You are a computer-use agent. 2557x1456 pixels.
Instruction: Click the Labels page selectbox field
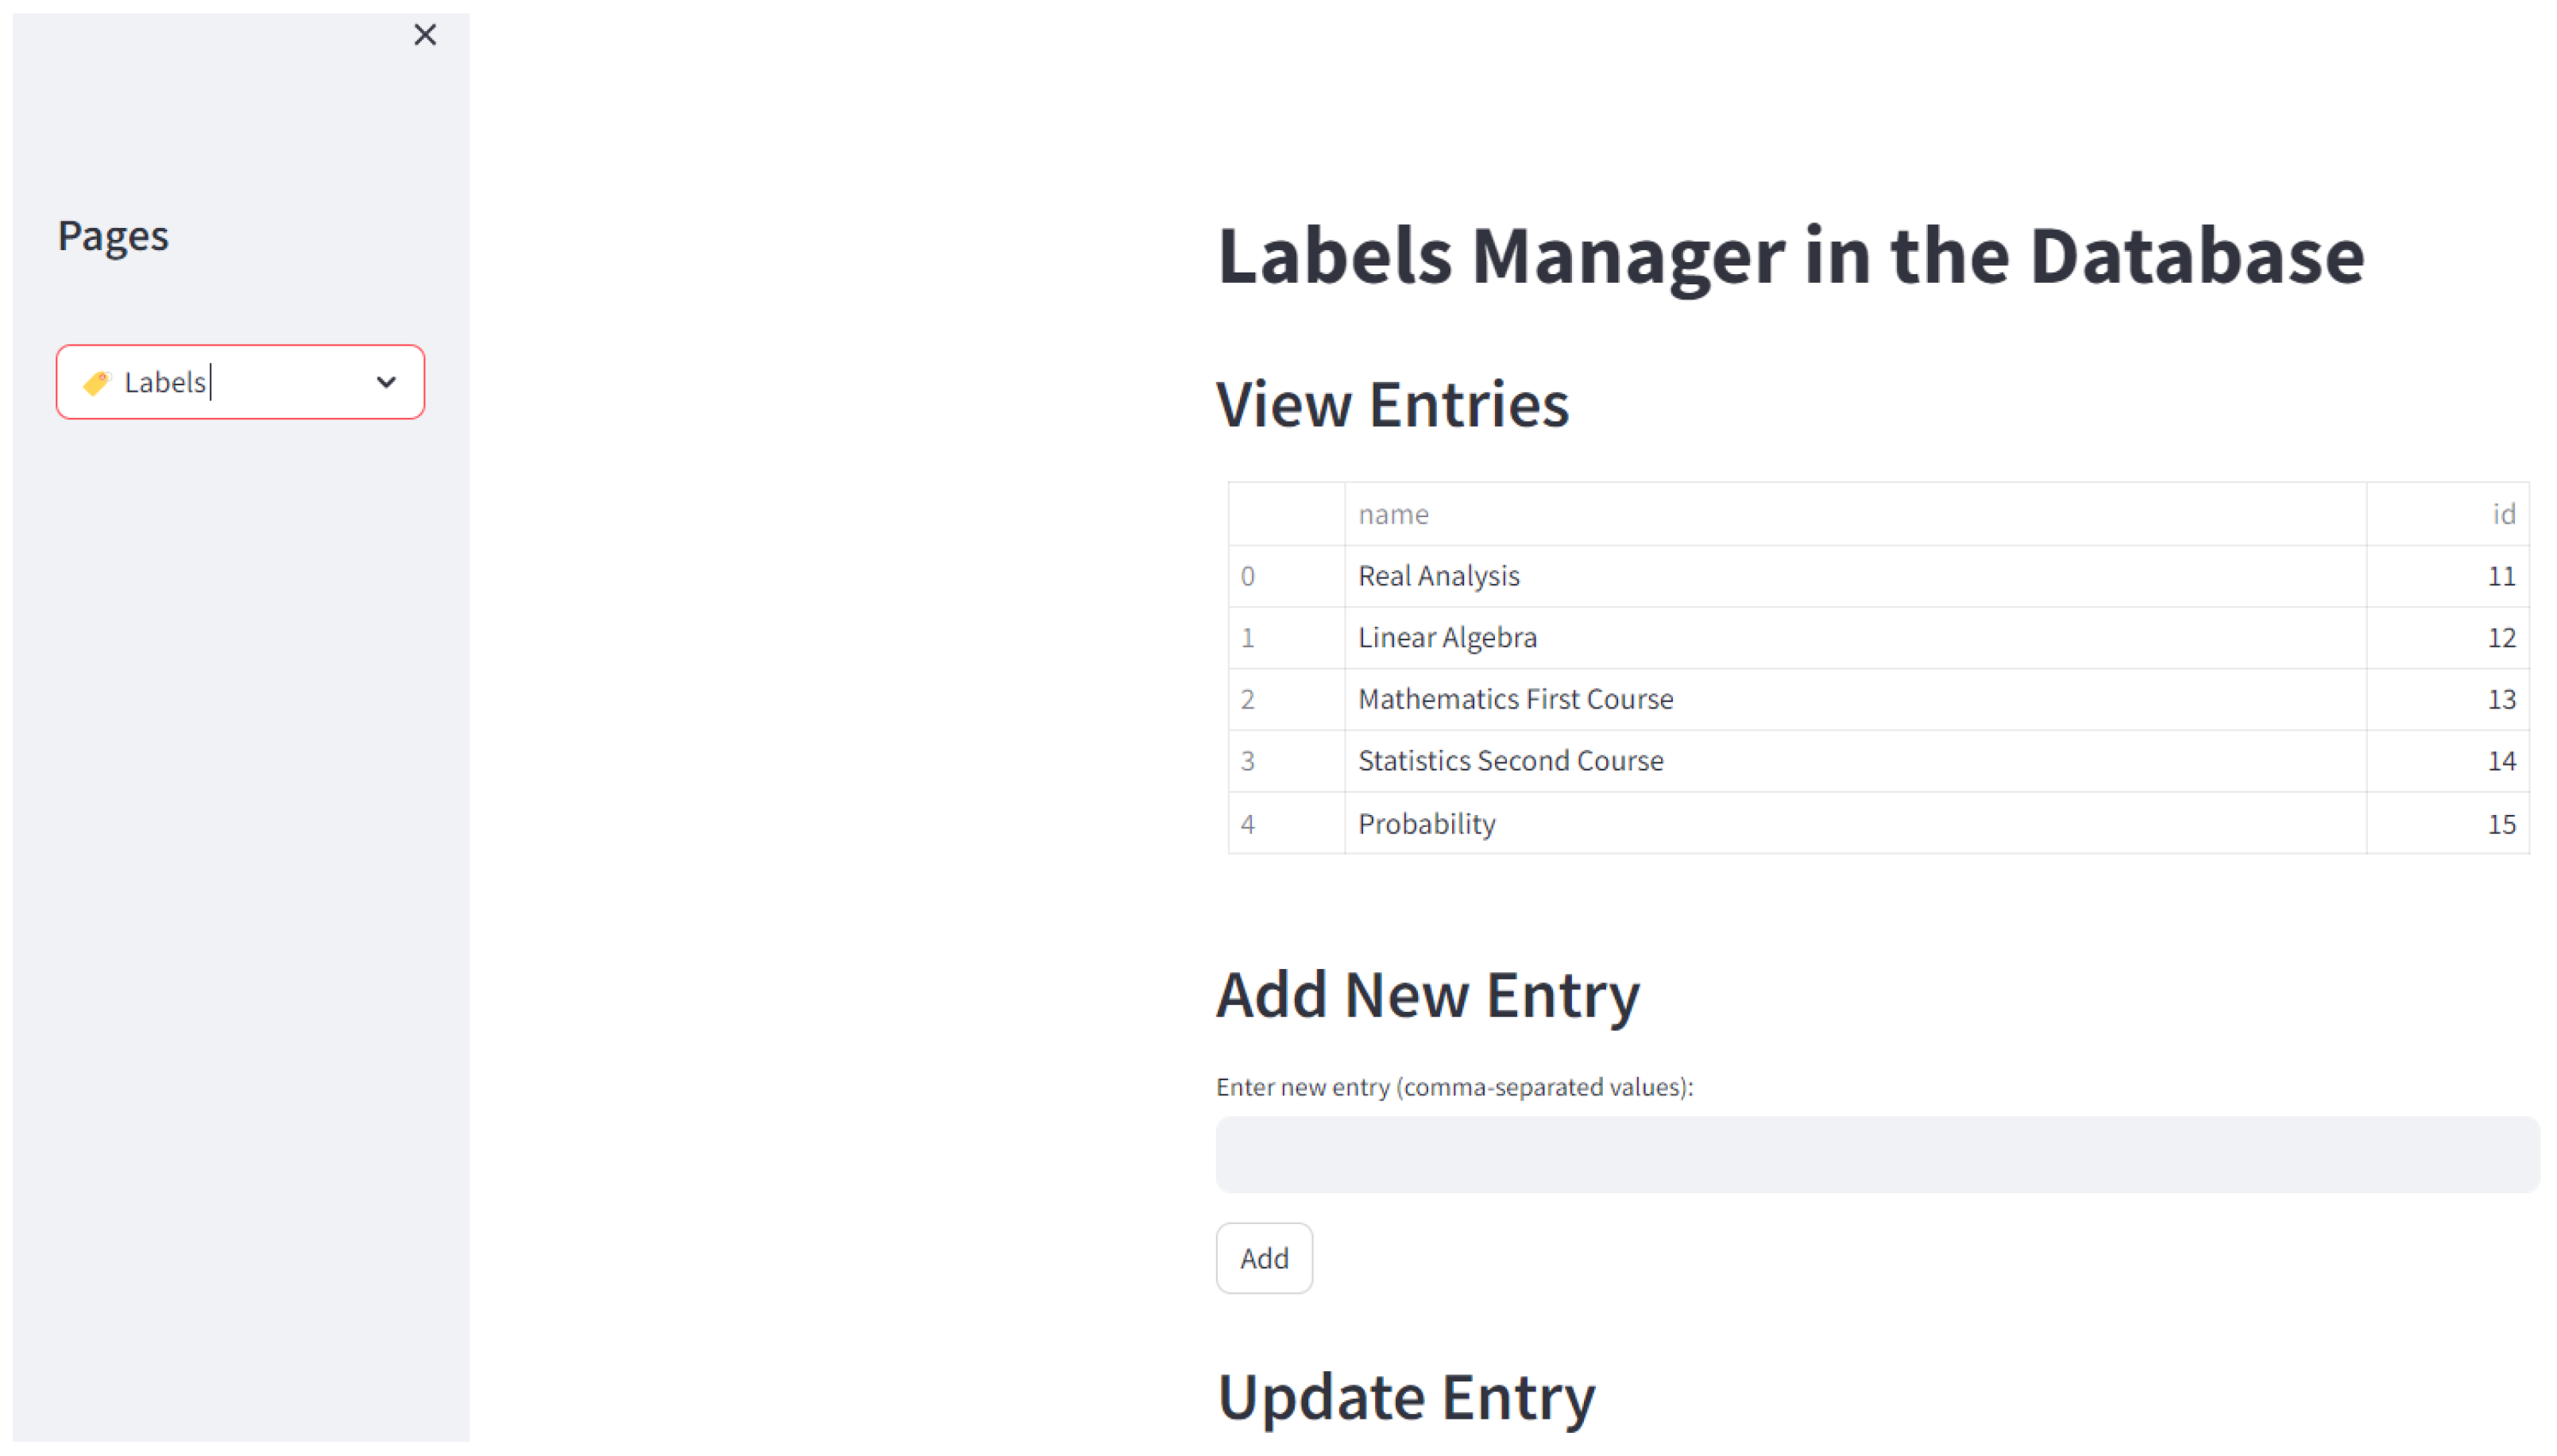click(240, 382)
